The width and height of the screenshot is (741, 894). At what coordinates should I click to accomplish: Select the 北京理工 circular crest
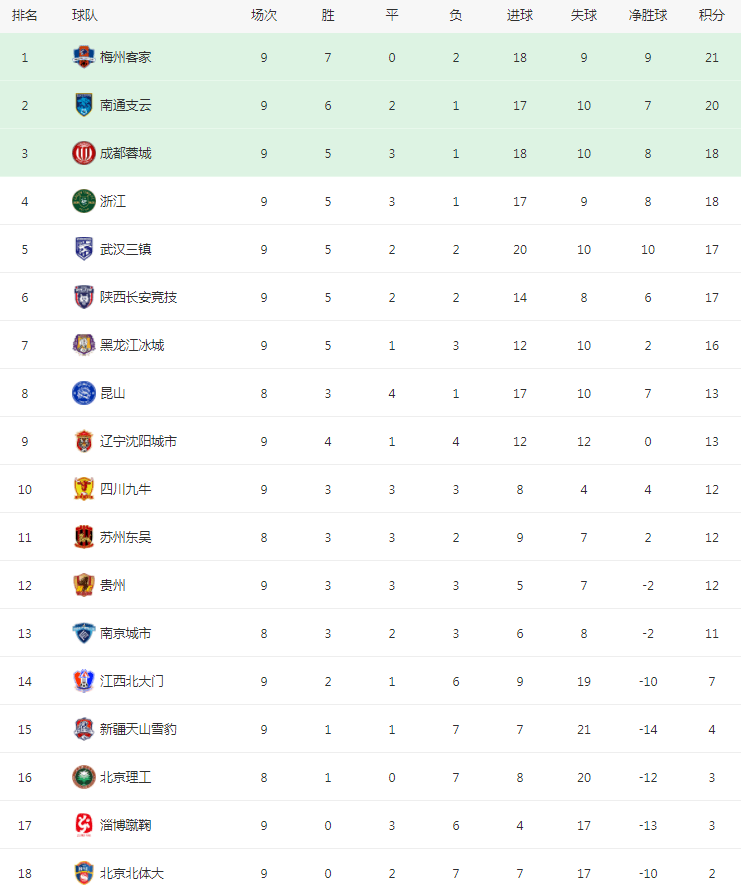[x=84, y=777]
